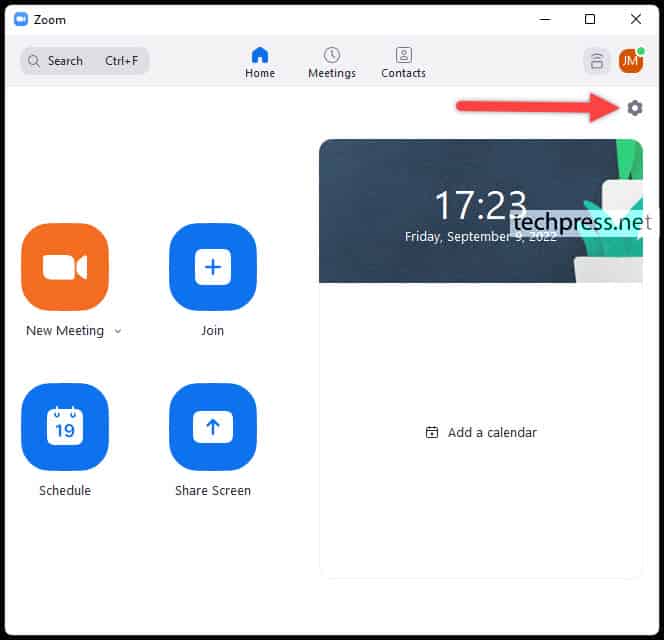Open the Meetings tab
The height and width of the screenshot is (640, 664).
point(332,63)
